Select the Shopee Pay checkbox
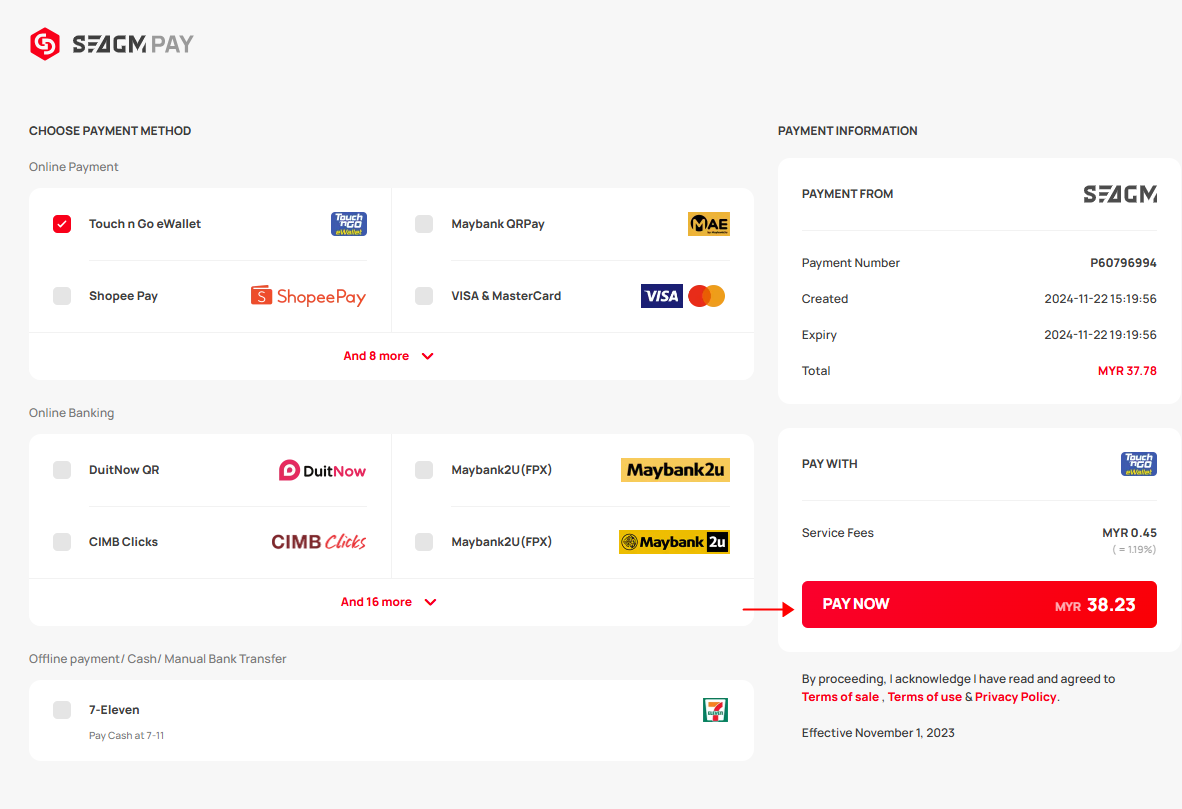This screenshot has height=809, width=1182. (62, 296)
